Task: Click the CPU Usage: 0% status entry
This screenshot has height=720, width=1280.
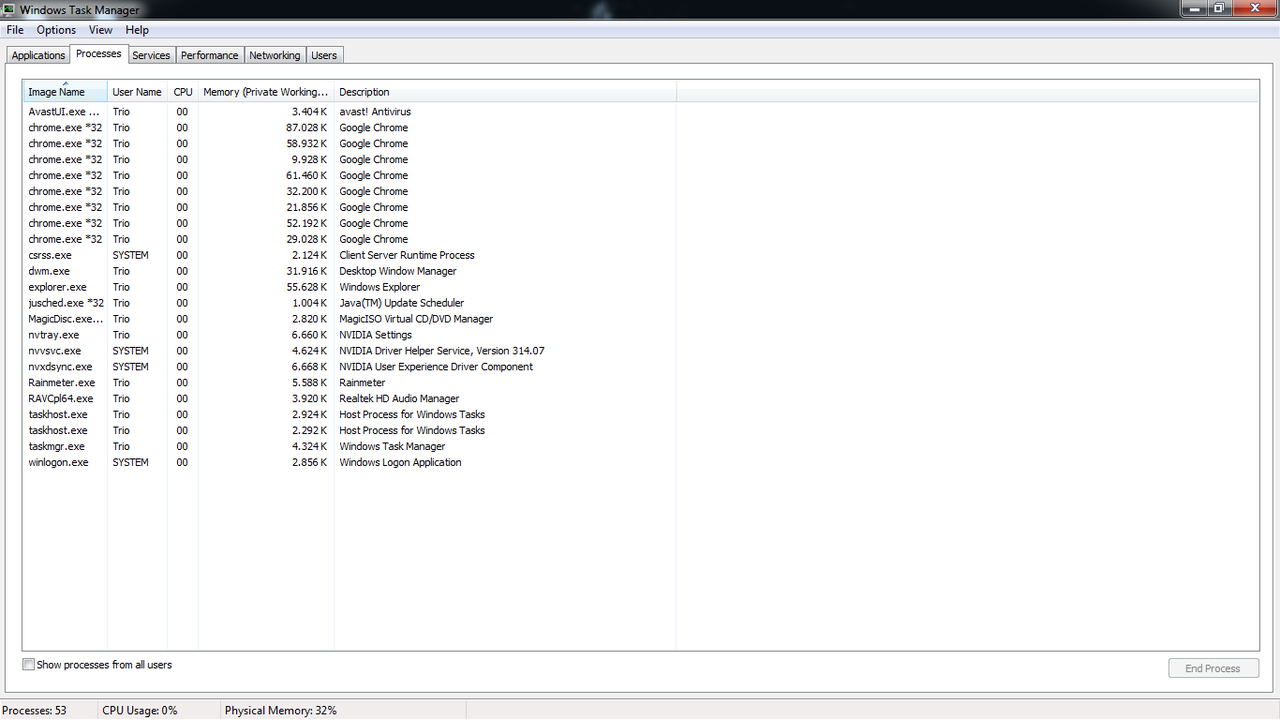Action: [x=140, y=710]
